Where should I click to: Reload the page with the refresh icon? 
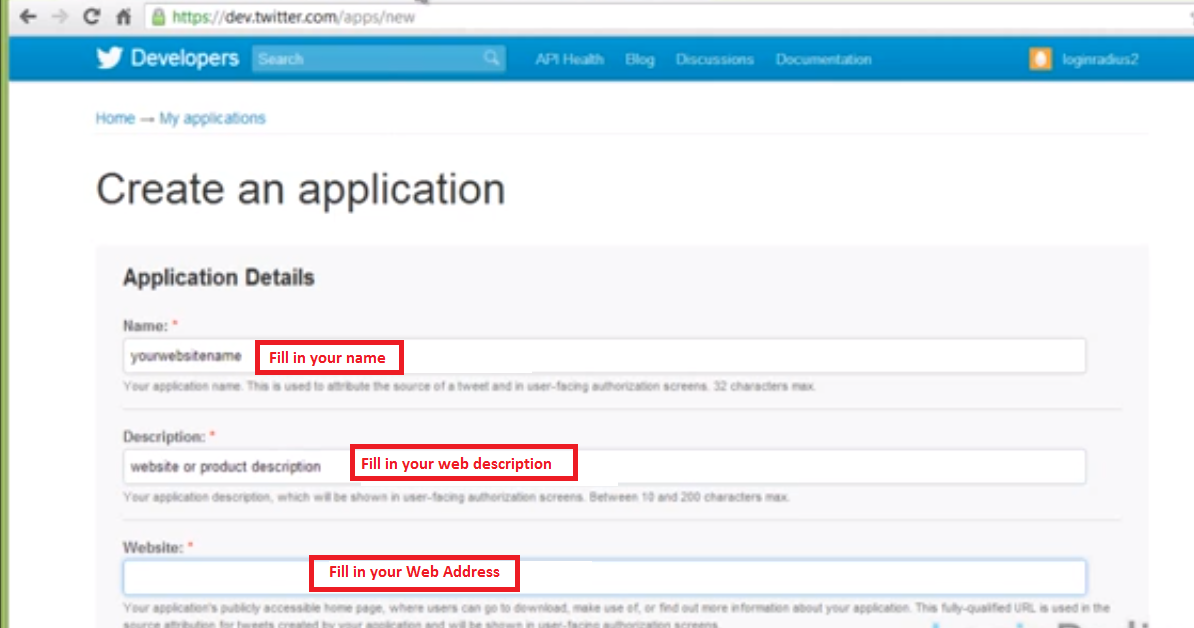tap(91, 17)
